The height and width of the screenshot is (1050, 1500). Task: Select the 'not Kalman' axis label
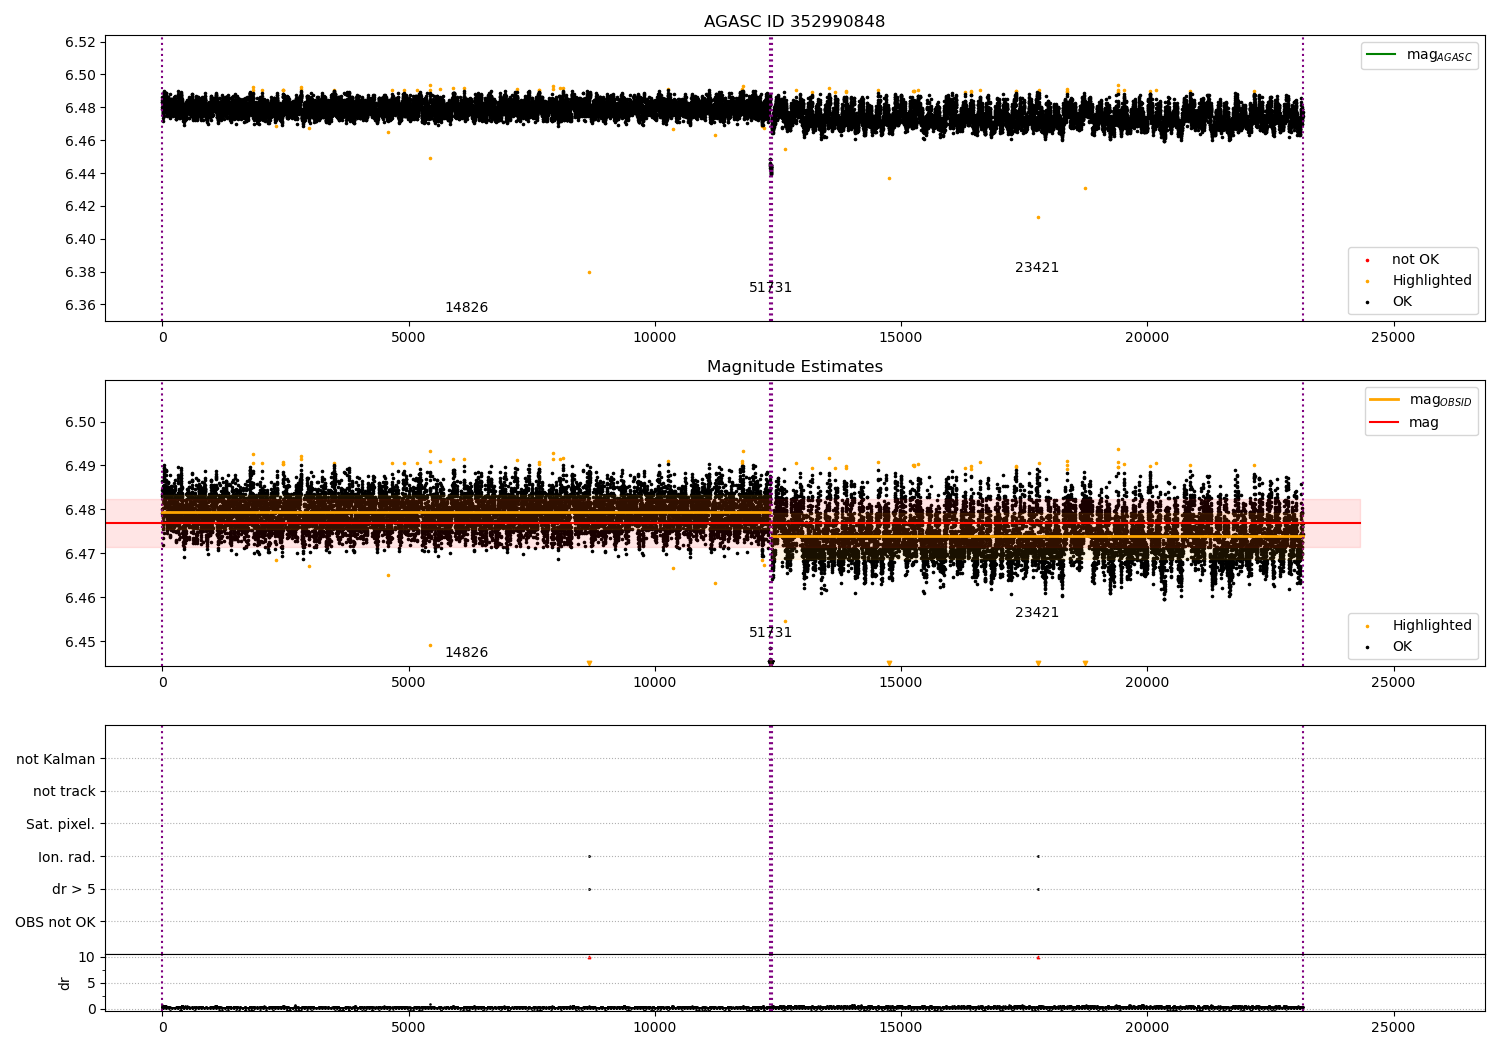click(x=56, y=759)
